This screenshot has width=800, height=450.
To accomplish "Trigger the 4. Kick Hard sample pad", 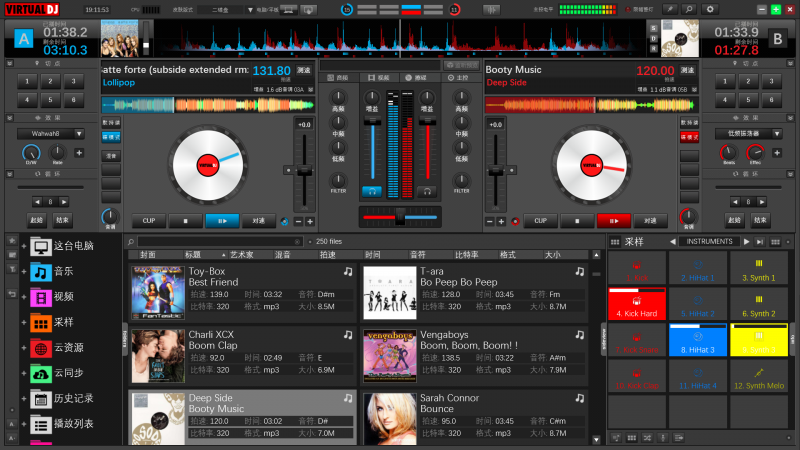I will pyautogui.click(x=637, y=304).
